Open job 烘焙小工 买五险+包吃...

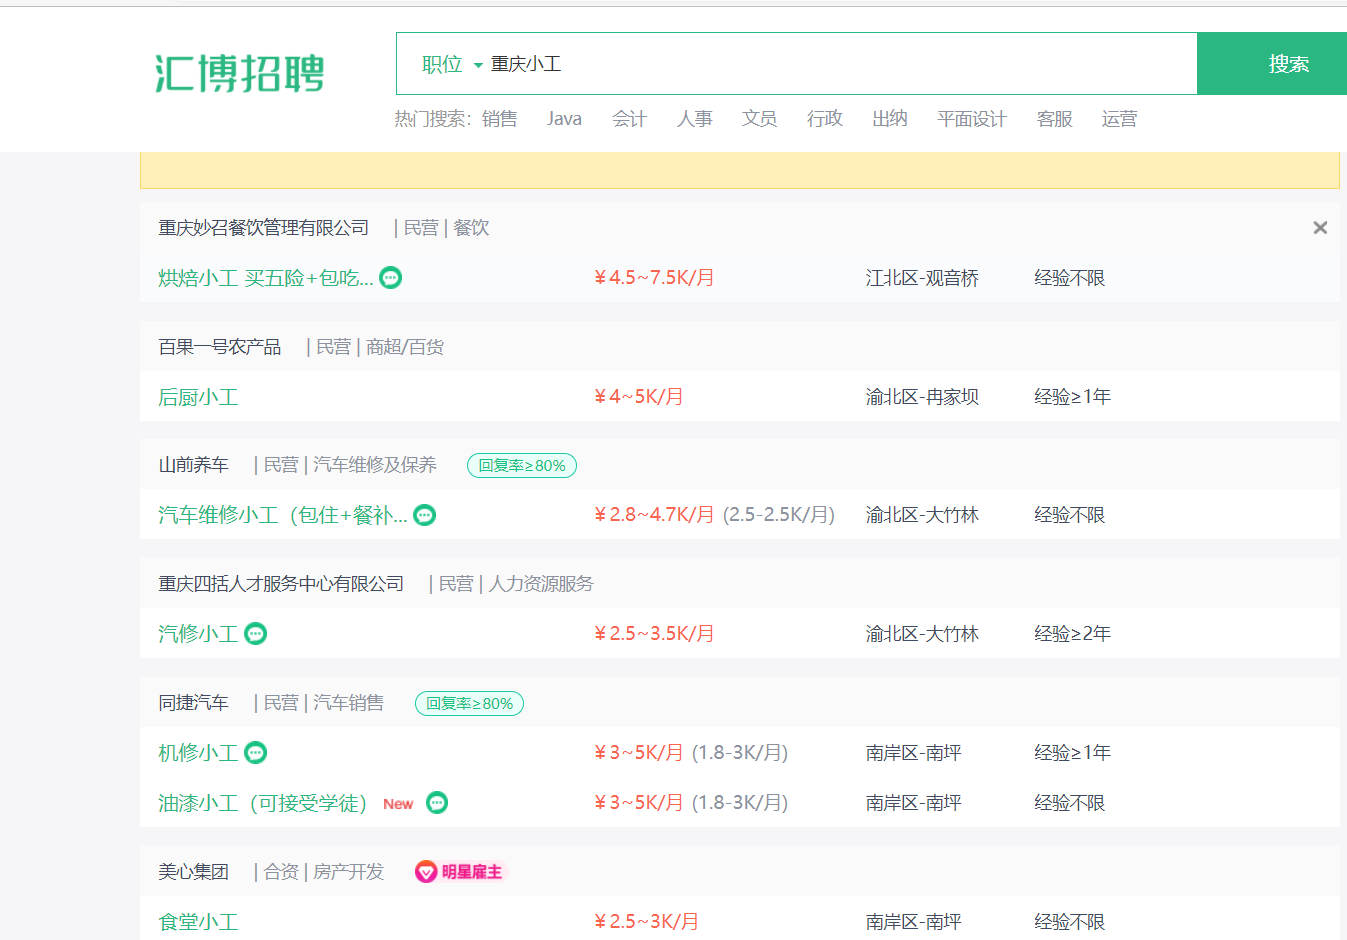tap(266, 278)
